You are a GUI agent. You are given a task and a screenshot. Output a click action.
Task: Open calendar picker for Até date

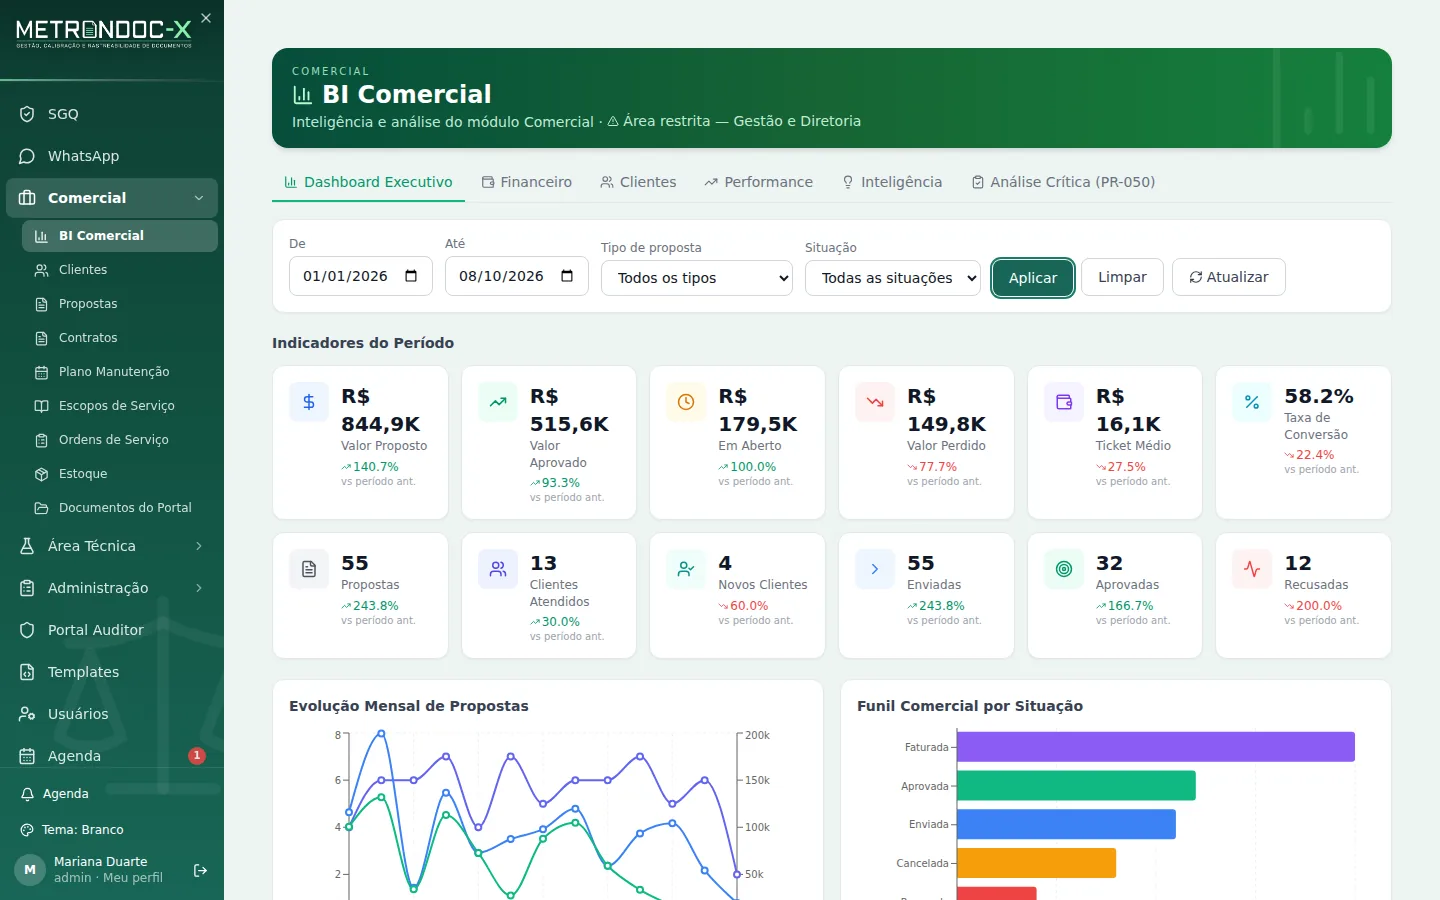pyautogui.click(x=567, y=276)
